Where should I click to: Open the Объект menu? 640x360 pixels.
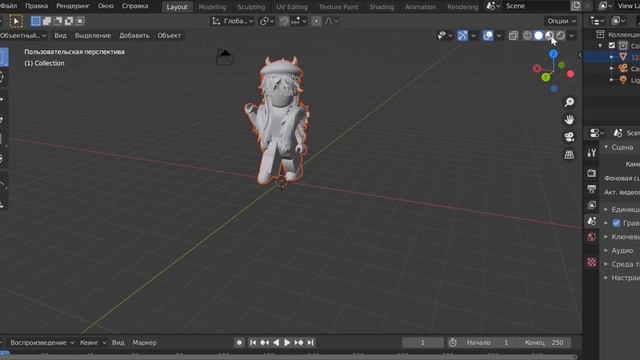pos(169,36)
